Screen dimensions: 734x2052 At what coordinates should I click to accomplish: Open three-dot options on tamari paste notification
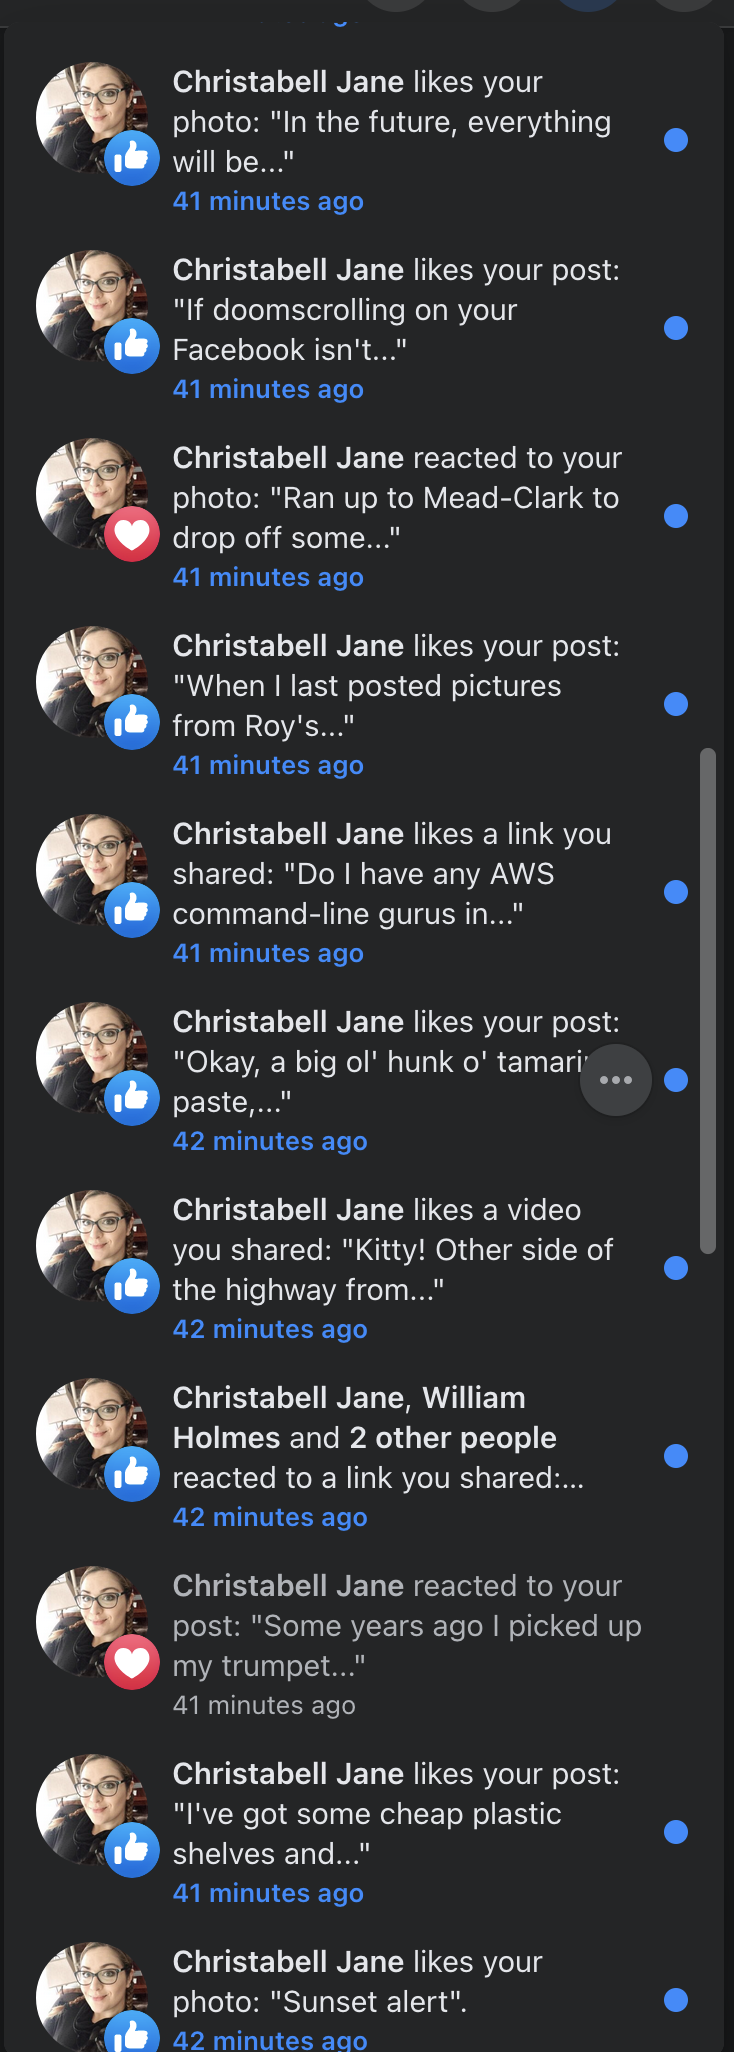pos(616,1080)
